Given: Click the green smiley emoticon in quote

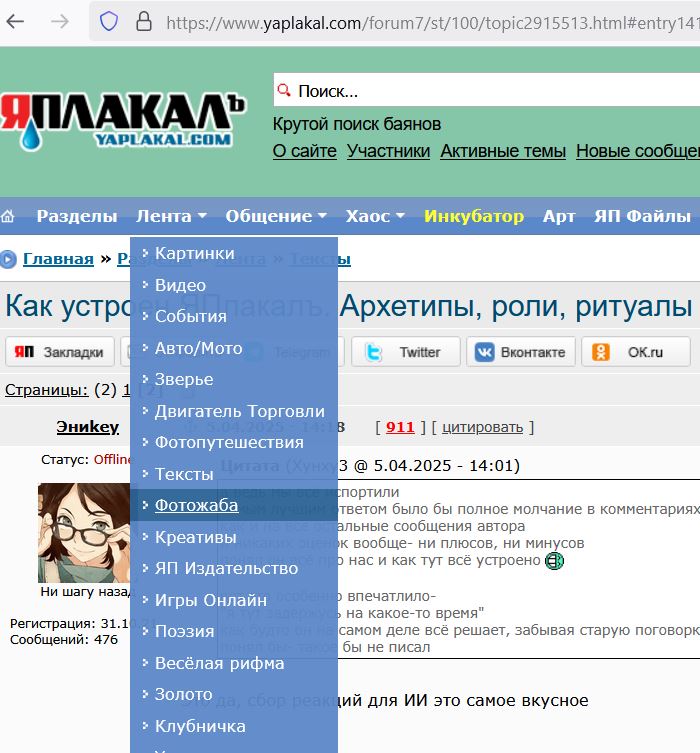Looking at the screenshot, I should [x=554, y=560].
